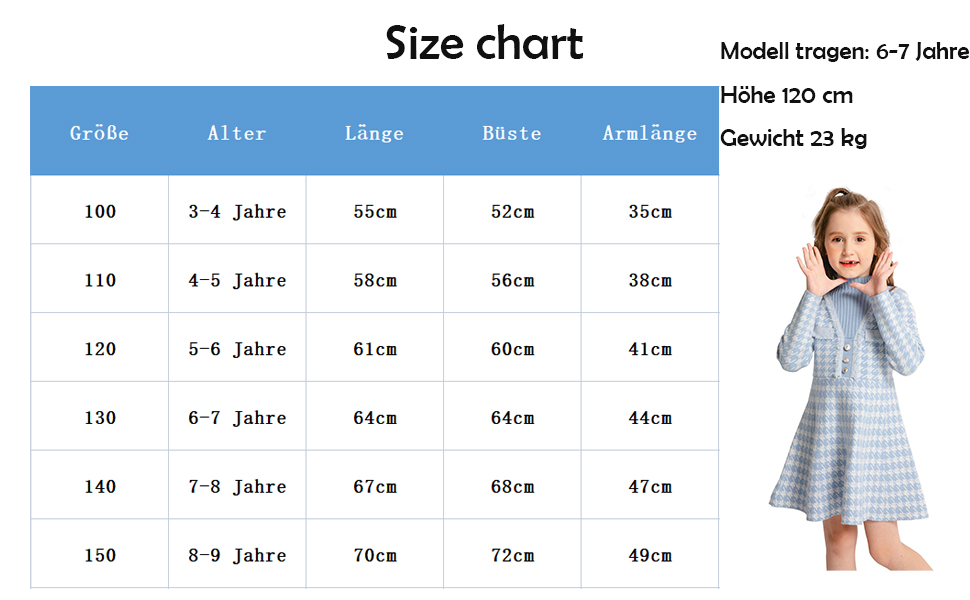970x600 pixels.
Task: Select size 140 in the chart
Action: click(x=100, y=487)
